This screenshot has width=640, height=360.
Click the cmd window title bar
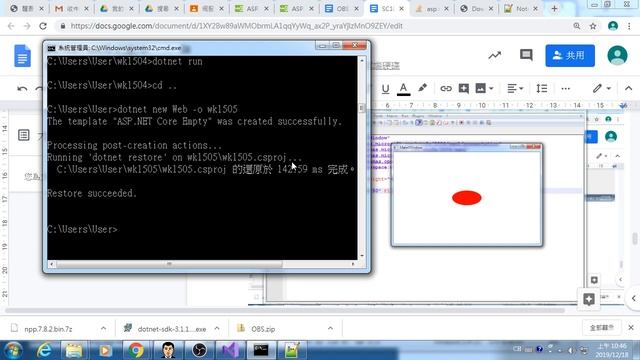180,48
